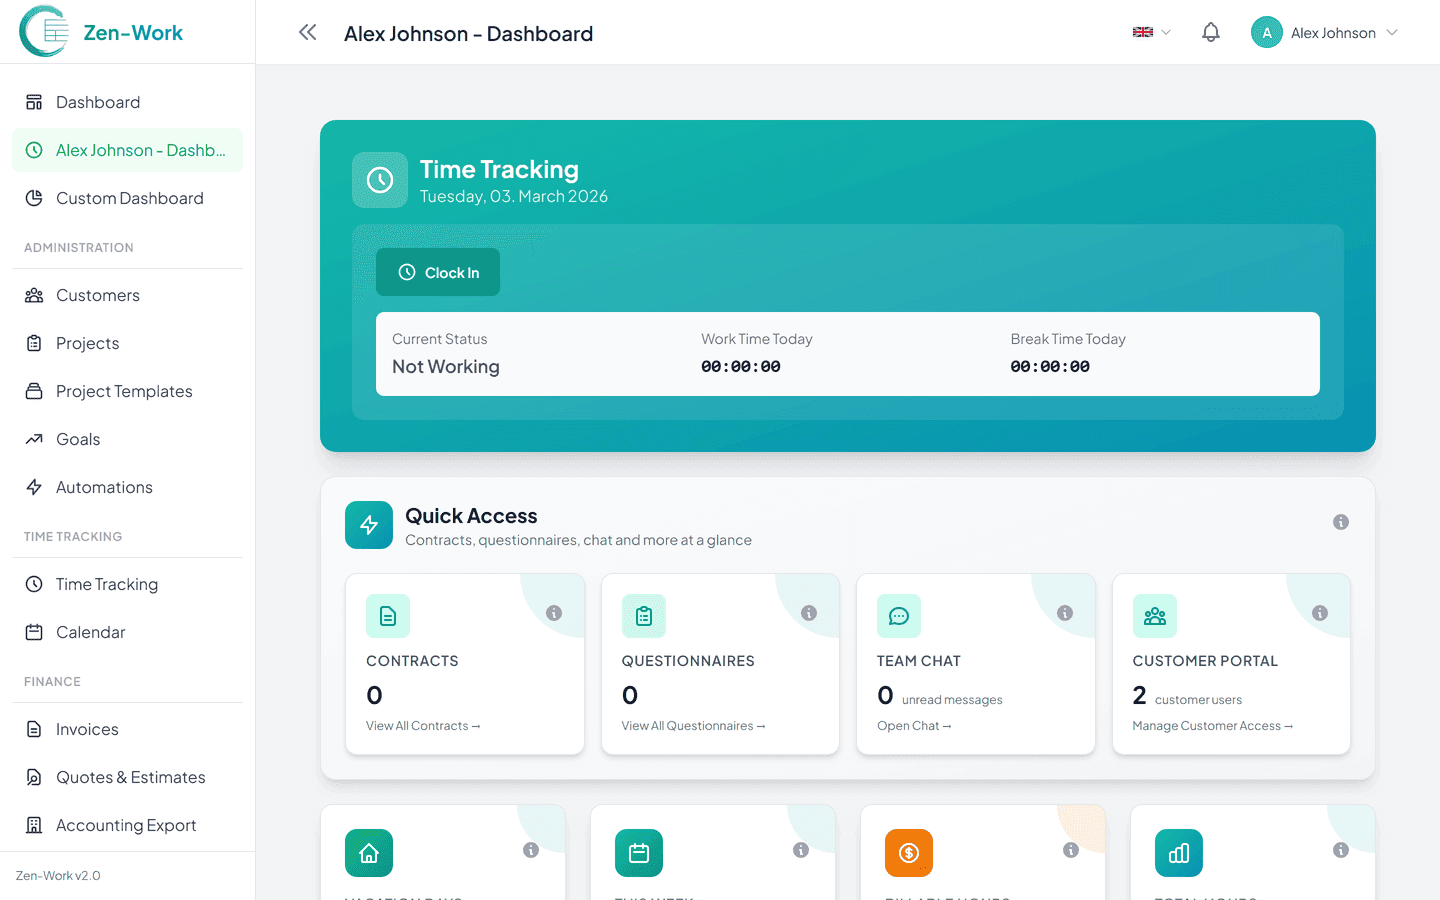Image resolution: width=1440 pixels, height=900 pixels.
Task: Click the Goals icon in the sidebar
Action: (33, 439)
